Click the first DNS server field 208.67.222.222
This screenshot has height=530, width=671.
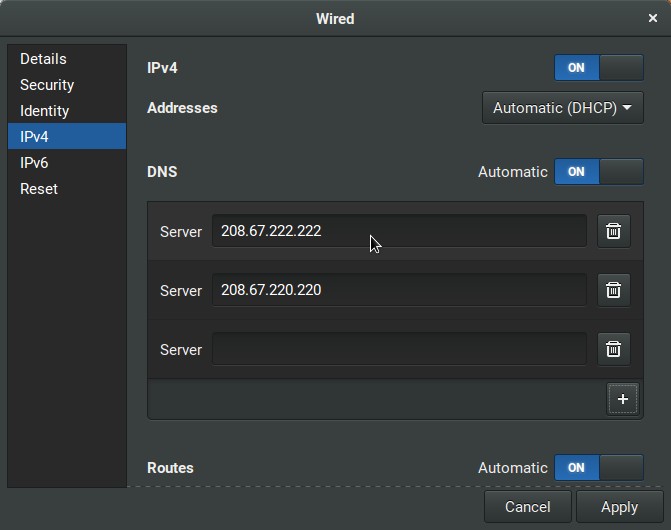tap(398, 231)
